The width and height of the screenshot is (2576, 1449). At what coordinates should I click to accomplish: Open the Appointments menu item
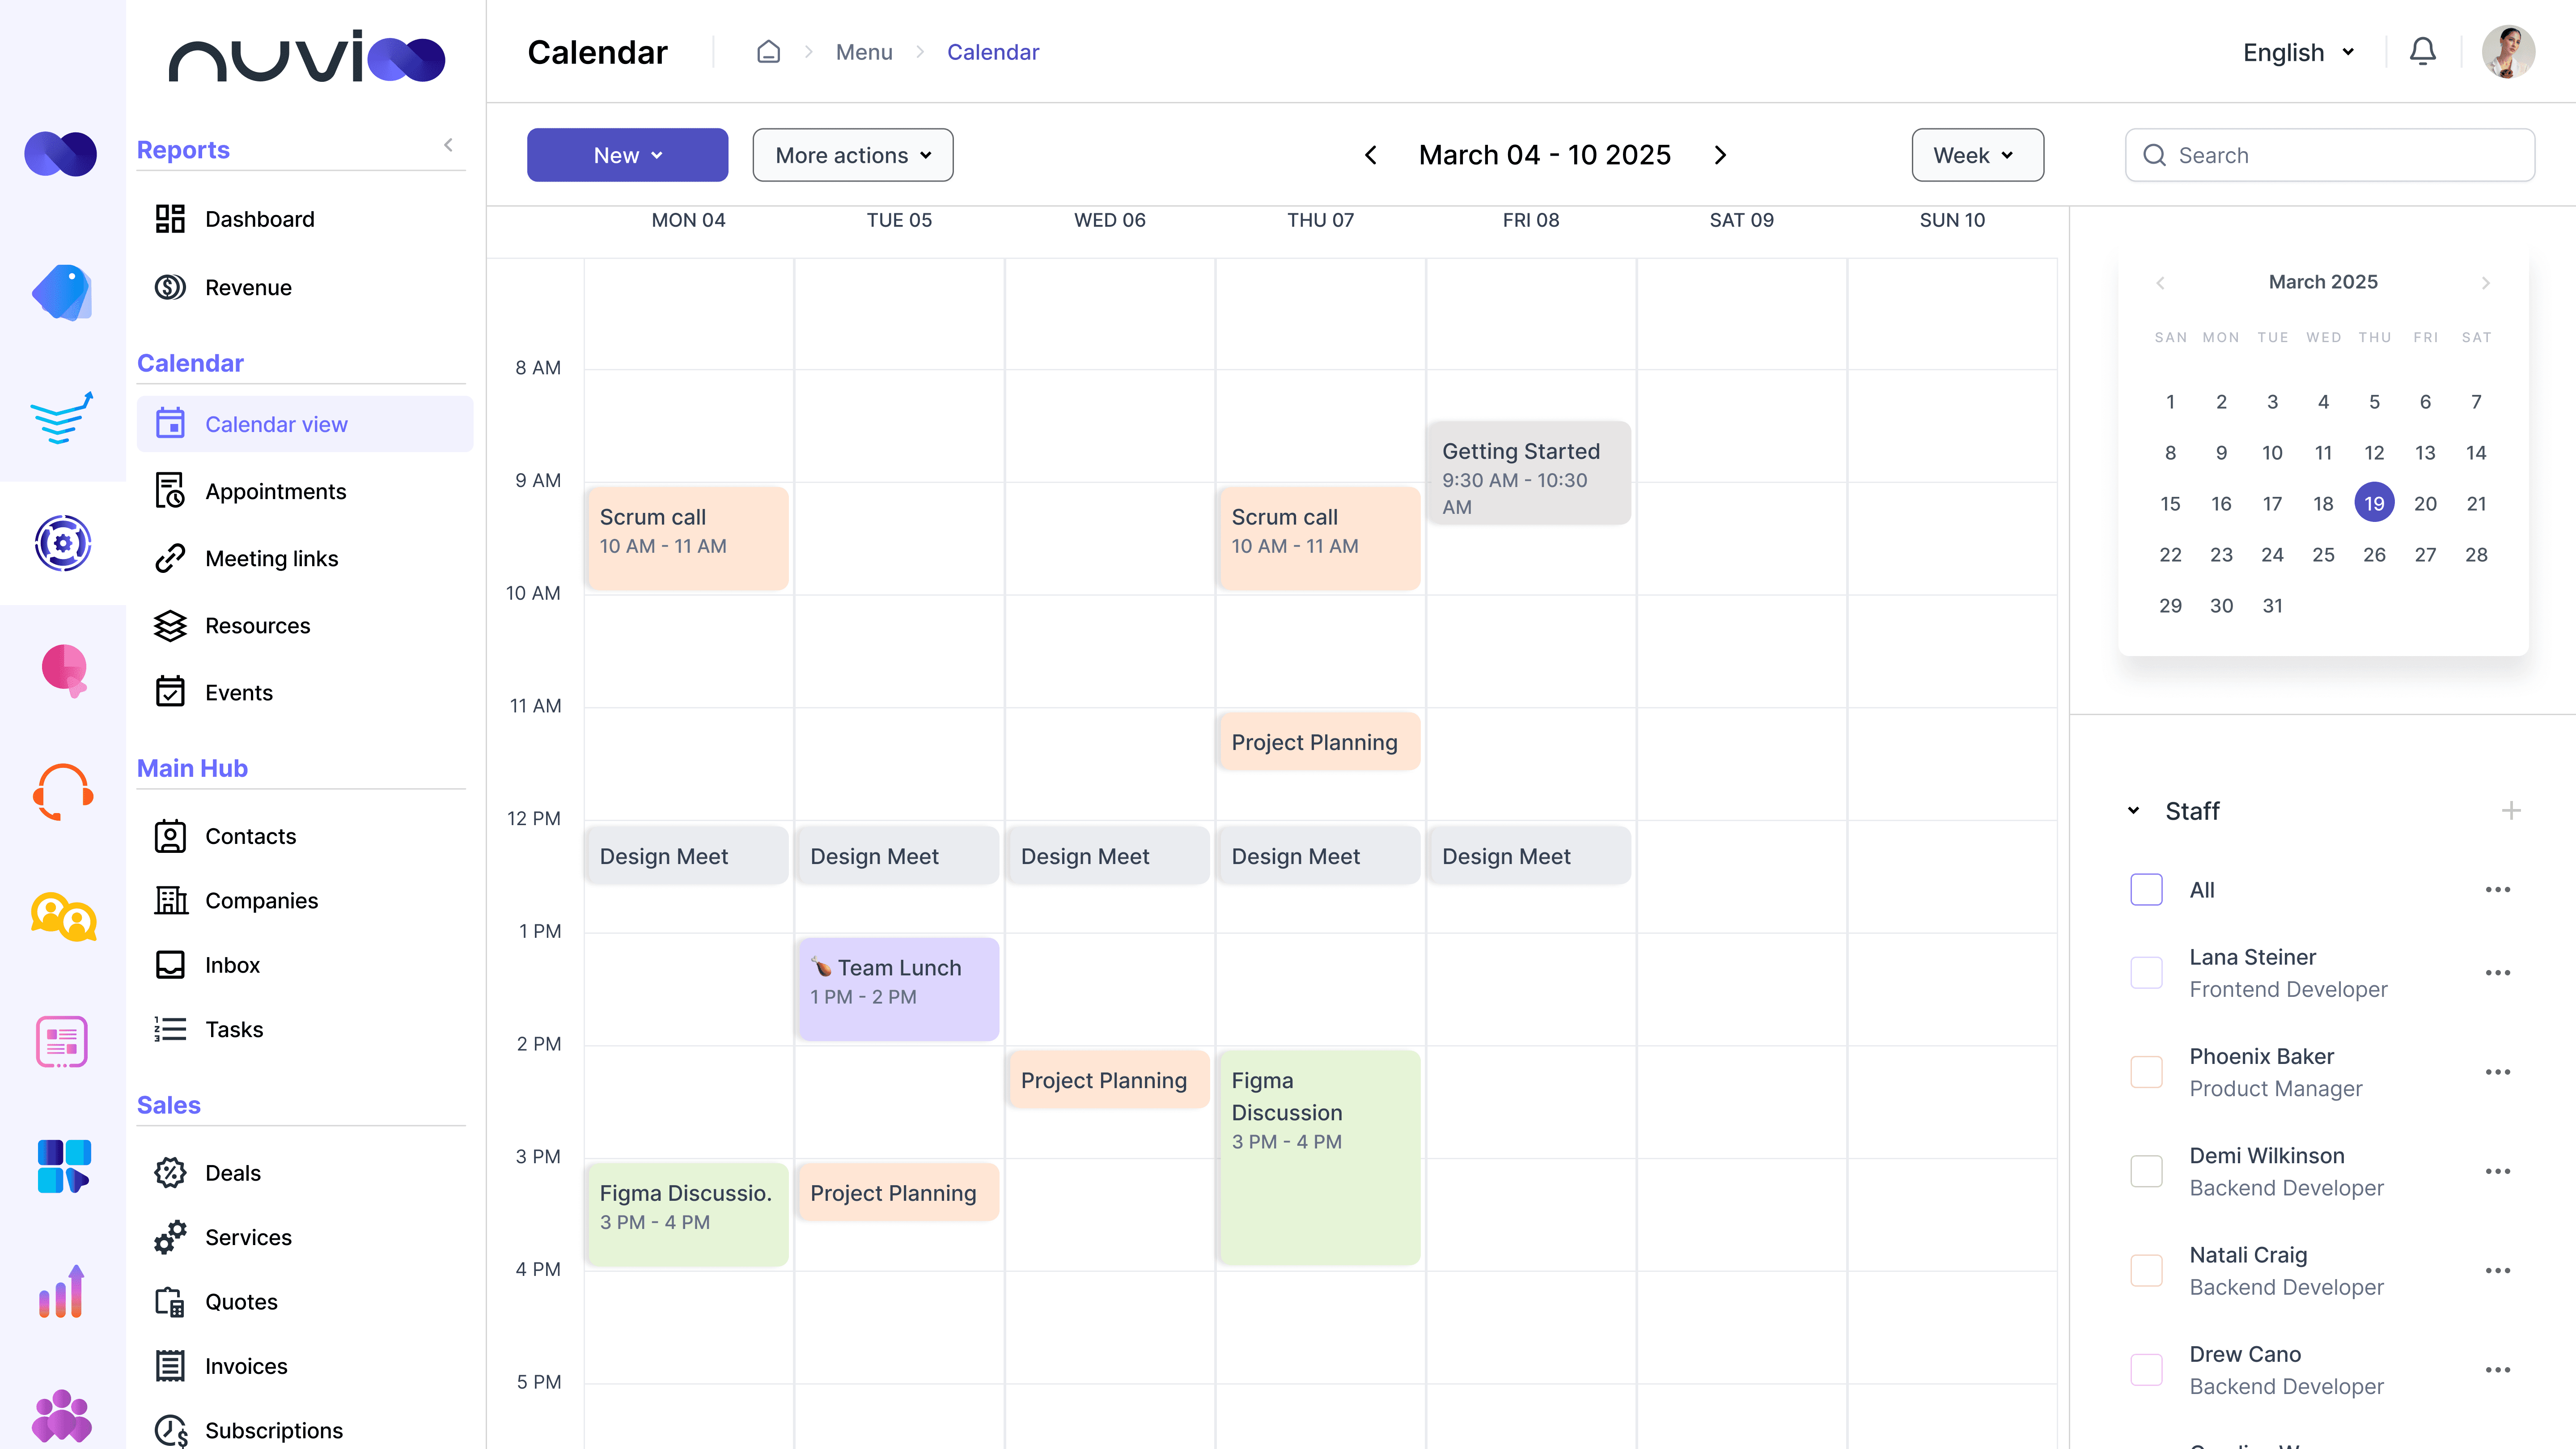275,491
